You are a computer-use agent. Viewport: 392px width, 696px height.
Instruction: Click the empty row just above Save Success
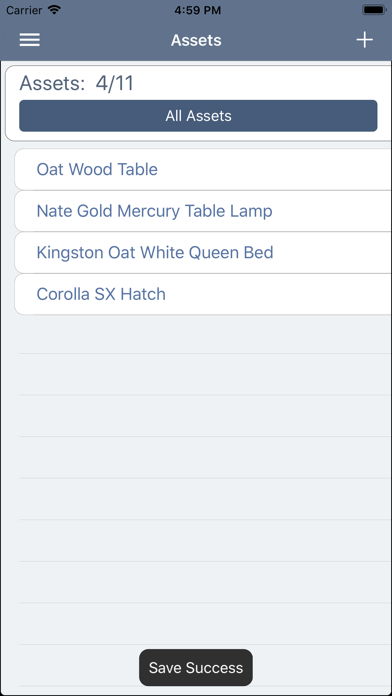(x=205, y=623)
